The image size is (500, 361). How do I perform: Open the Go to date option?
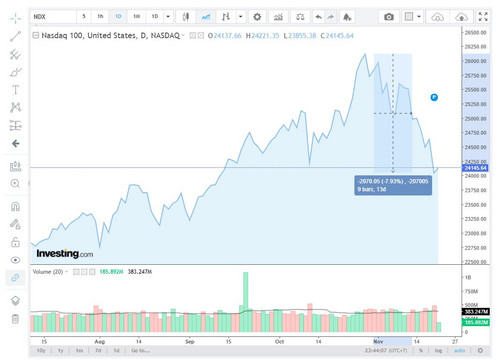(x=140, y=351)
